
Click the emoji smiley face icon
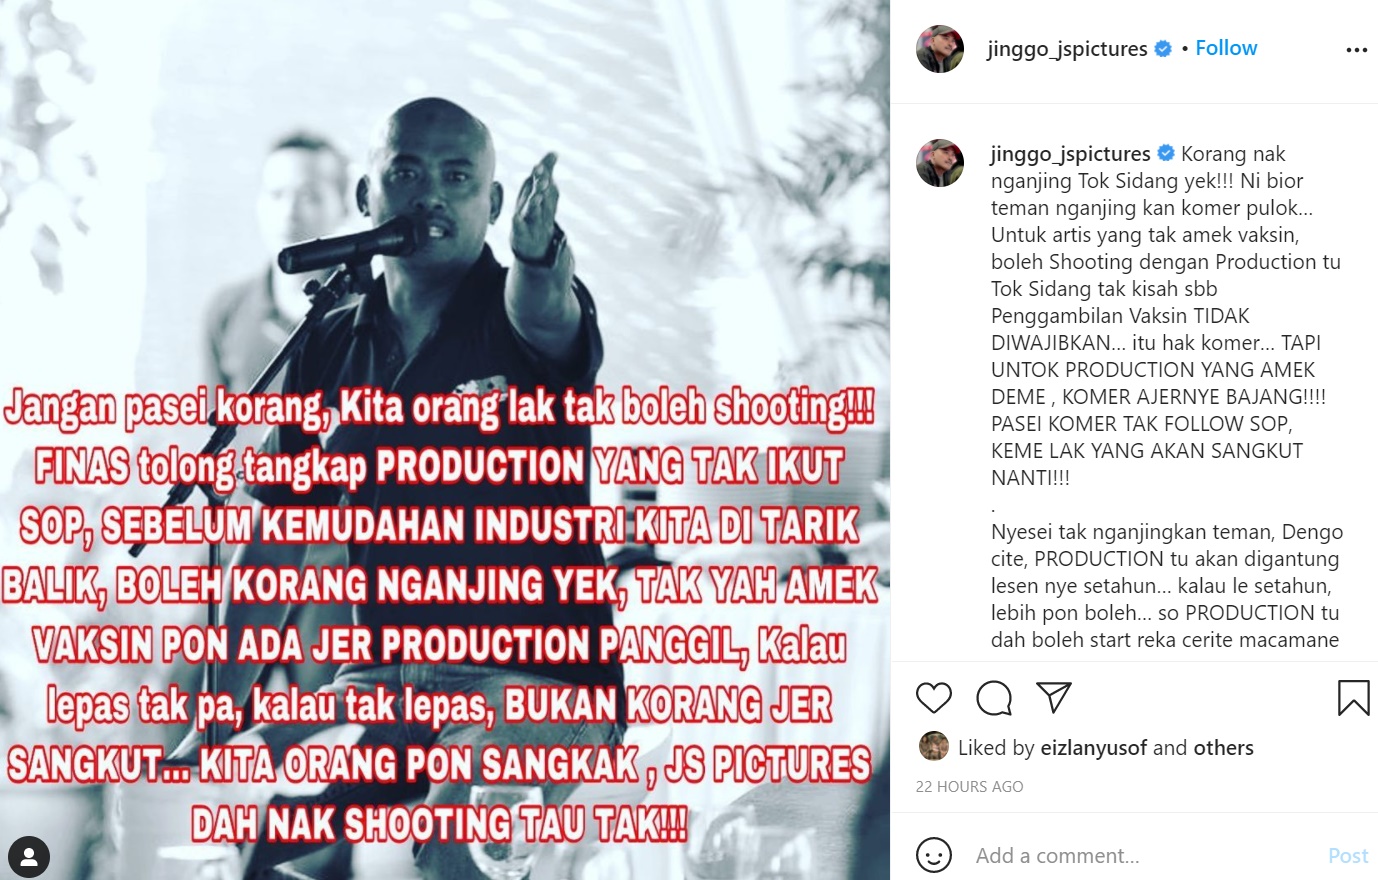(934, 856)
